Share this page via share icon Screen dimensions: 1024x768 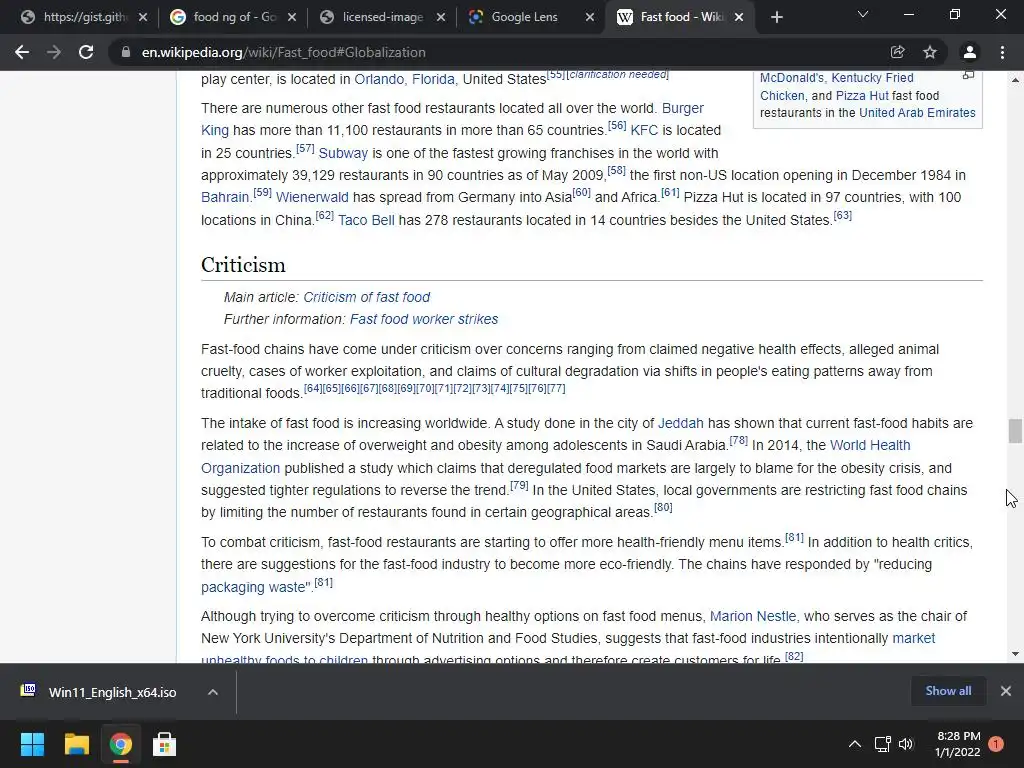pos(897,52)
